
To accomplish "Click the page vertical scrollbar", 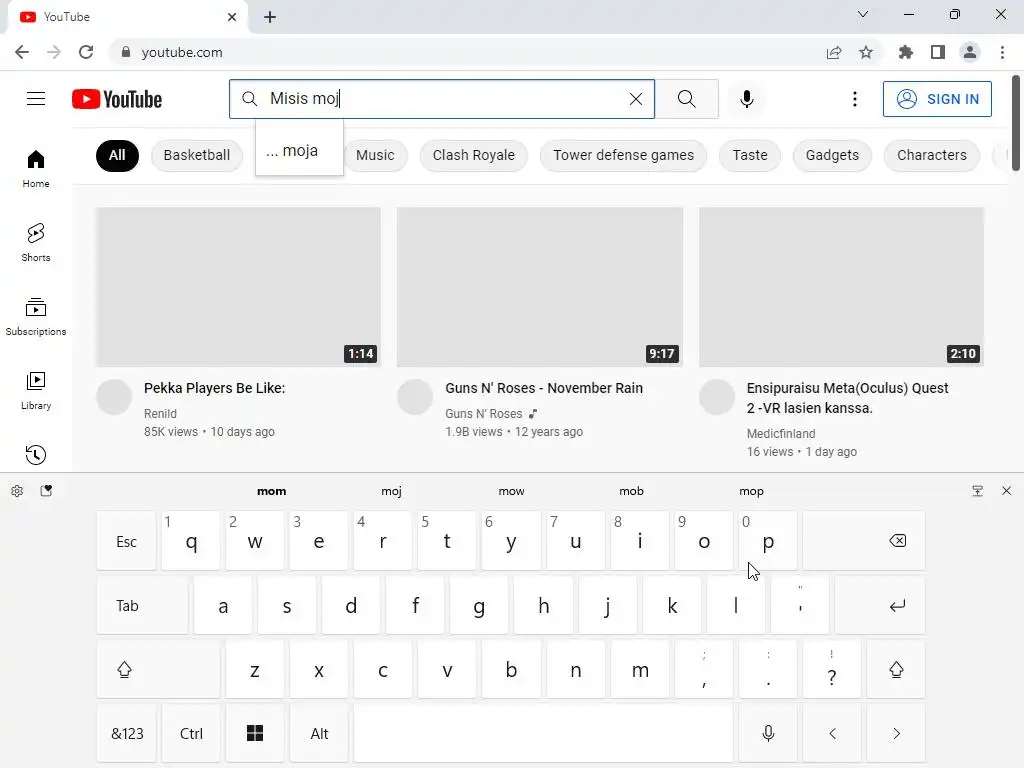I will 1016,124.
